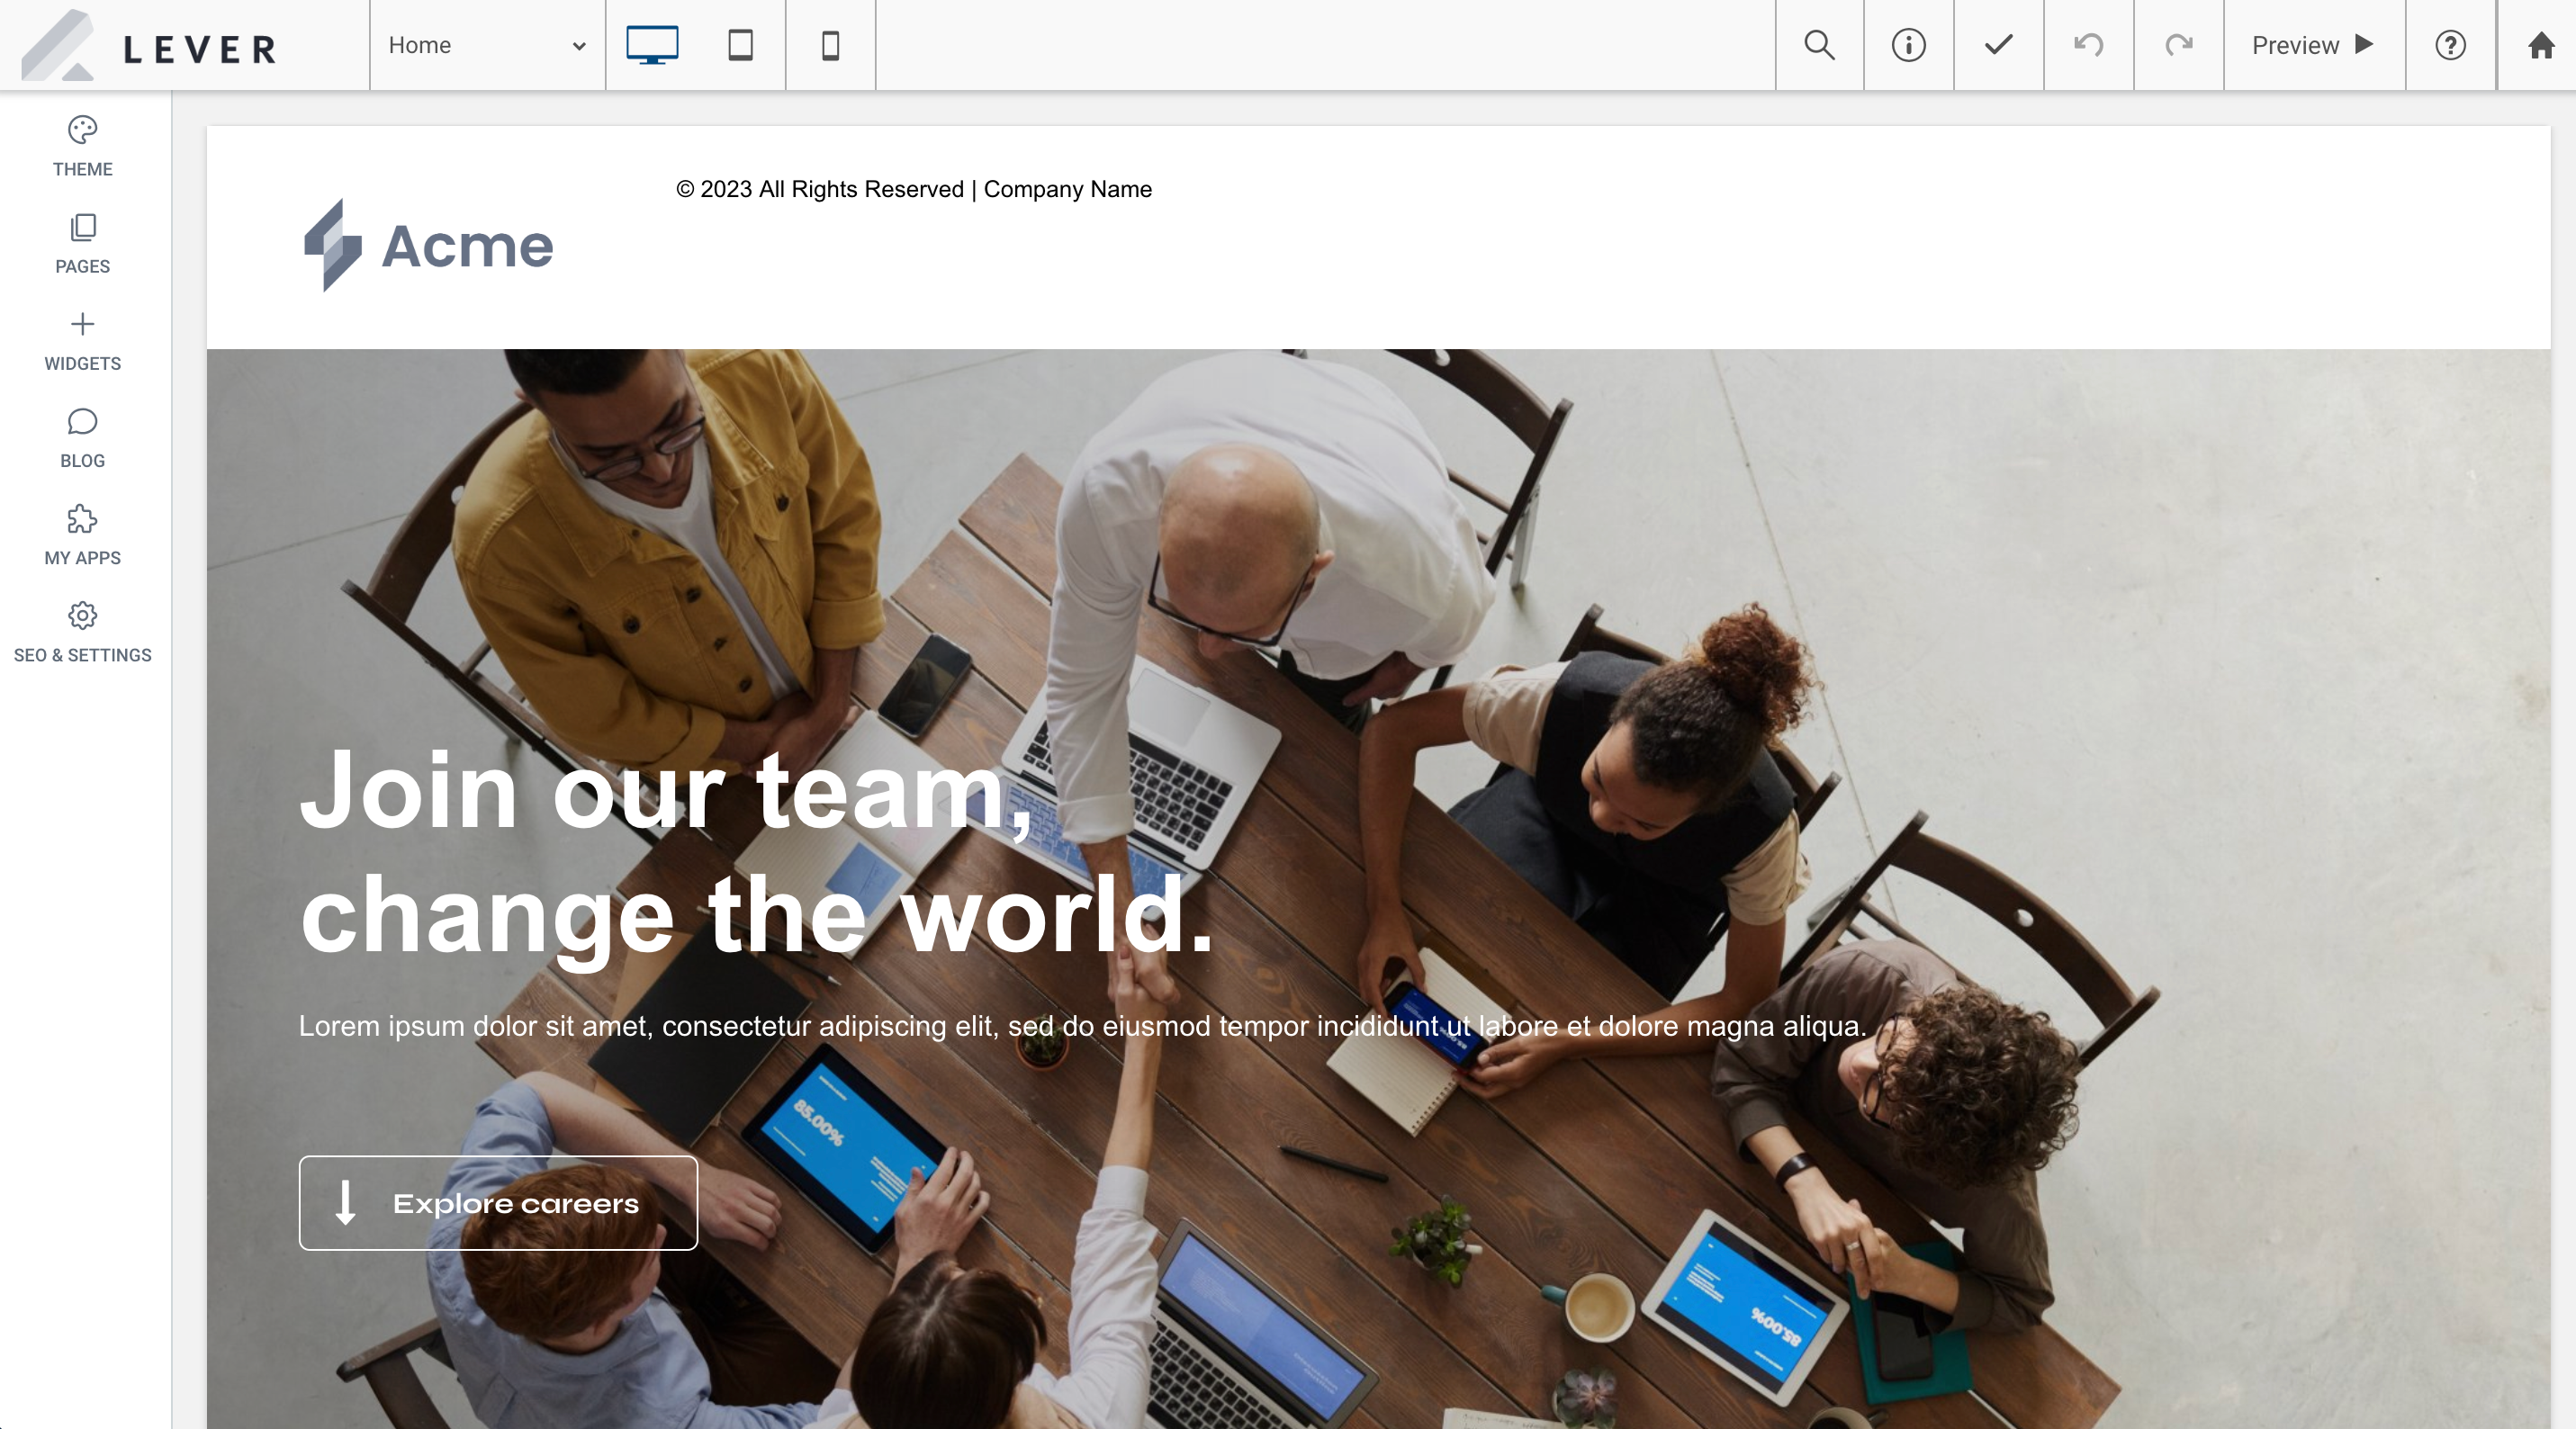Image resolution: width=2576 pixels, height=1429 pixels.
Task: Open the Theme panel
Action: tap(83, 147)
